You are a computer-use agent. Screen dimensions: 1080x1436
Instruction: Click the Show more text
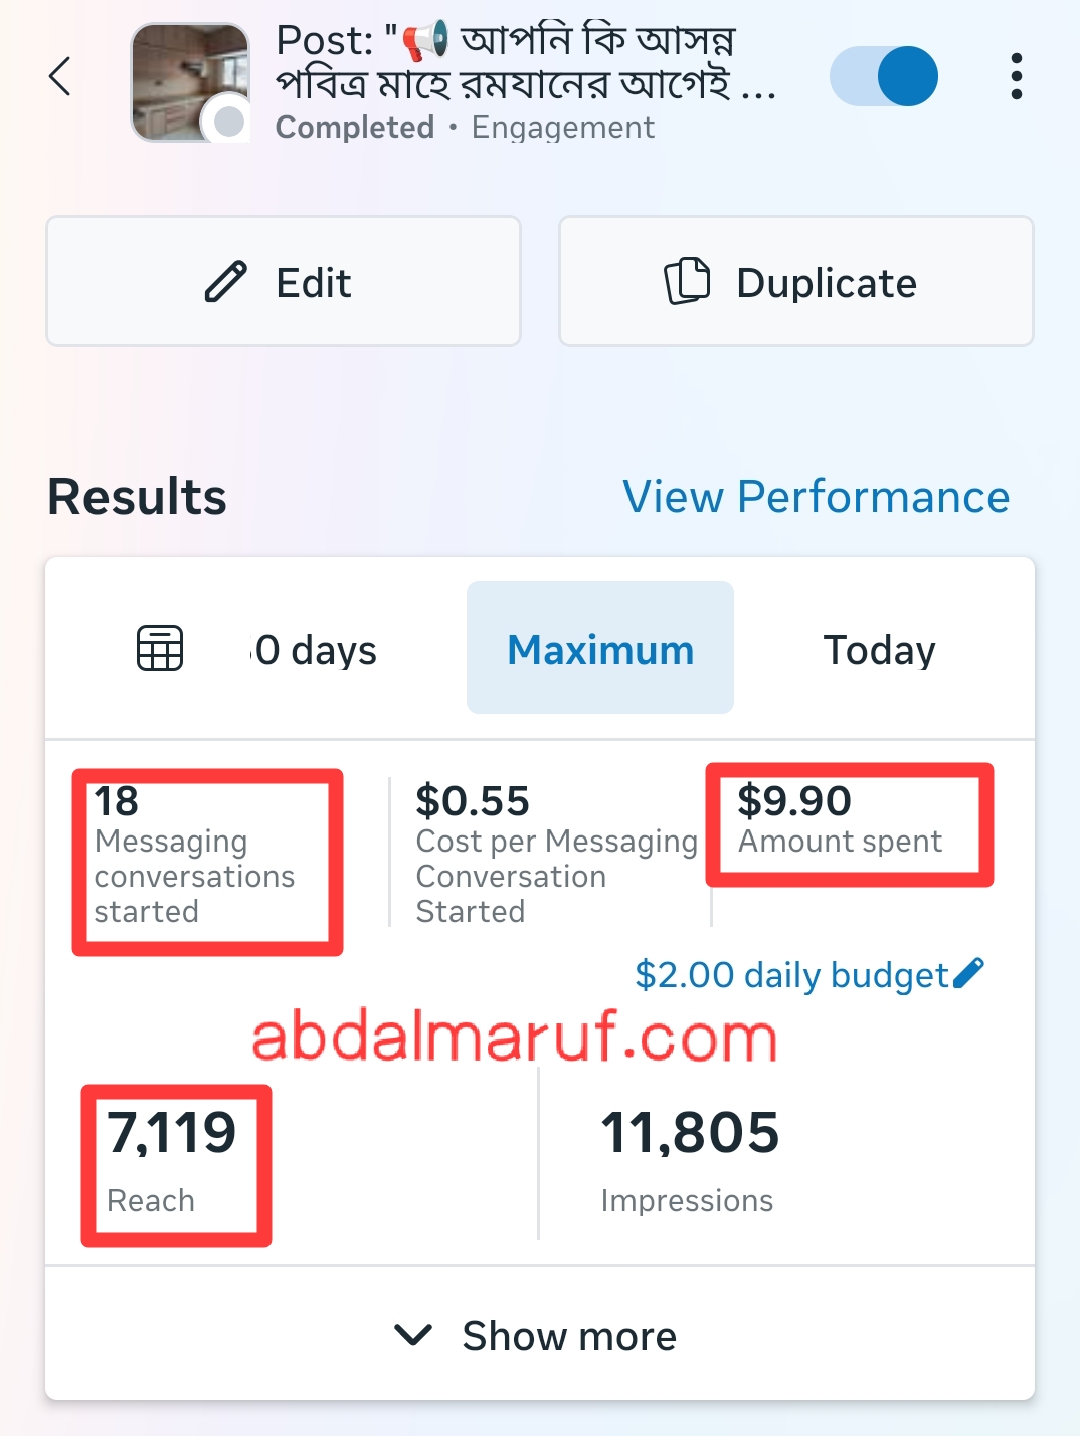pos(569,1336)
